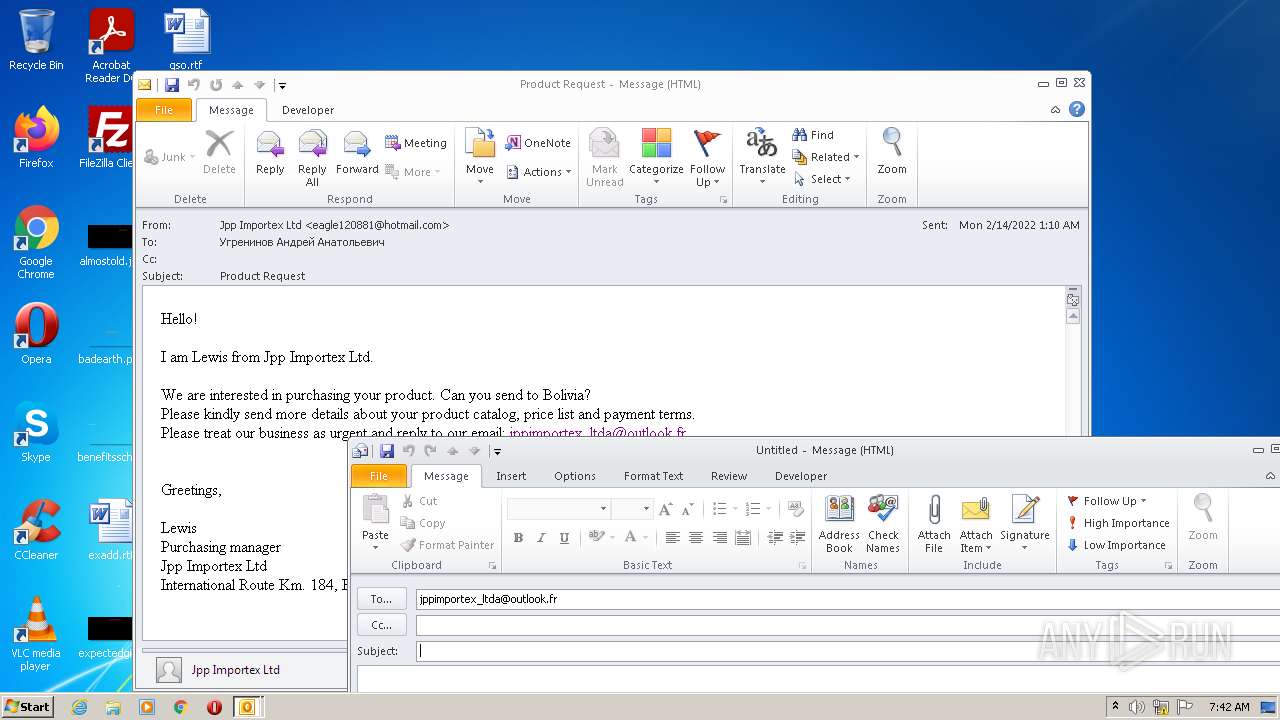Image resolution: width=1280 pixels, height=720 pixels.
Task: Align text right in the Basic Text group
Action: (719, 537)
